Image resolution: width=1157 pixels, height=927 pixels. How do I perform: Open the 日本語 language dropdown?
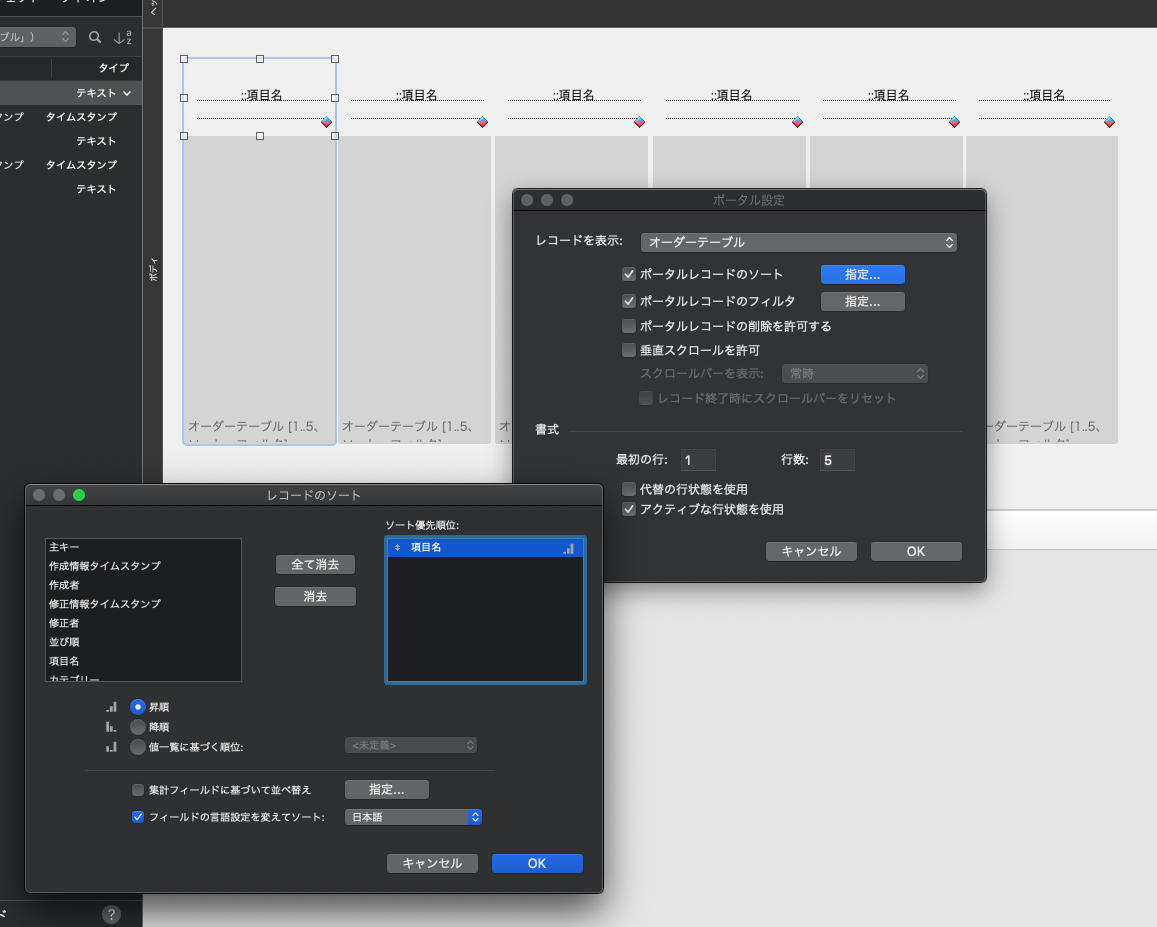tap(413, 816)
